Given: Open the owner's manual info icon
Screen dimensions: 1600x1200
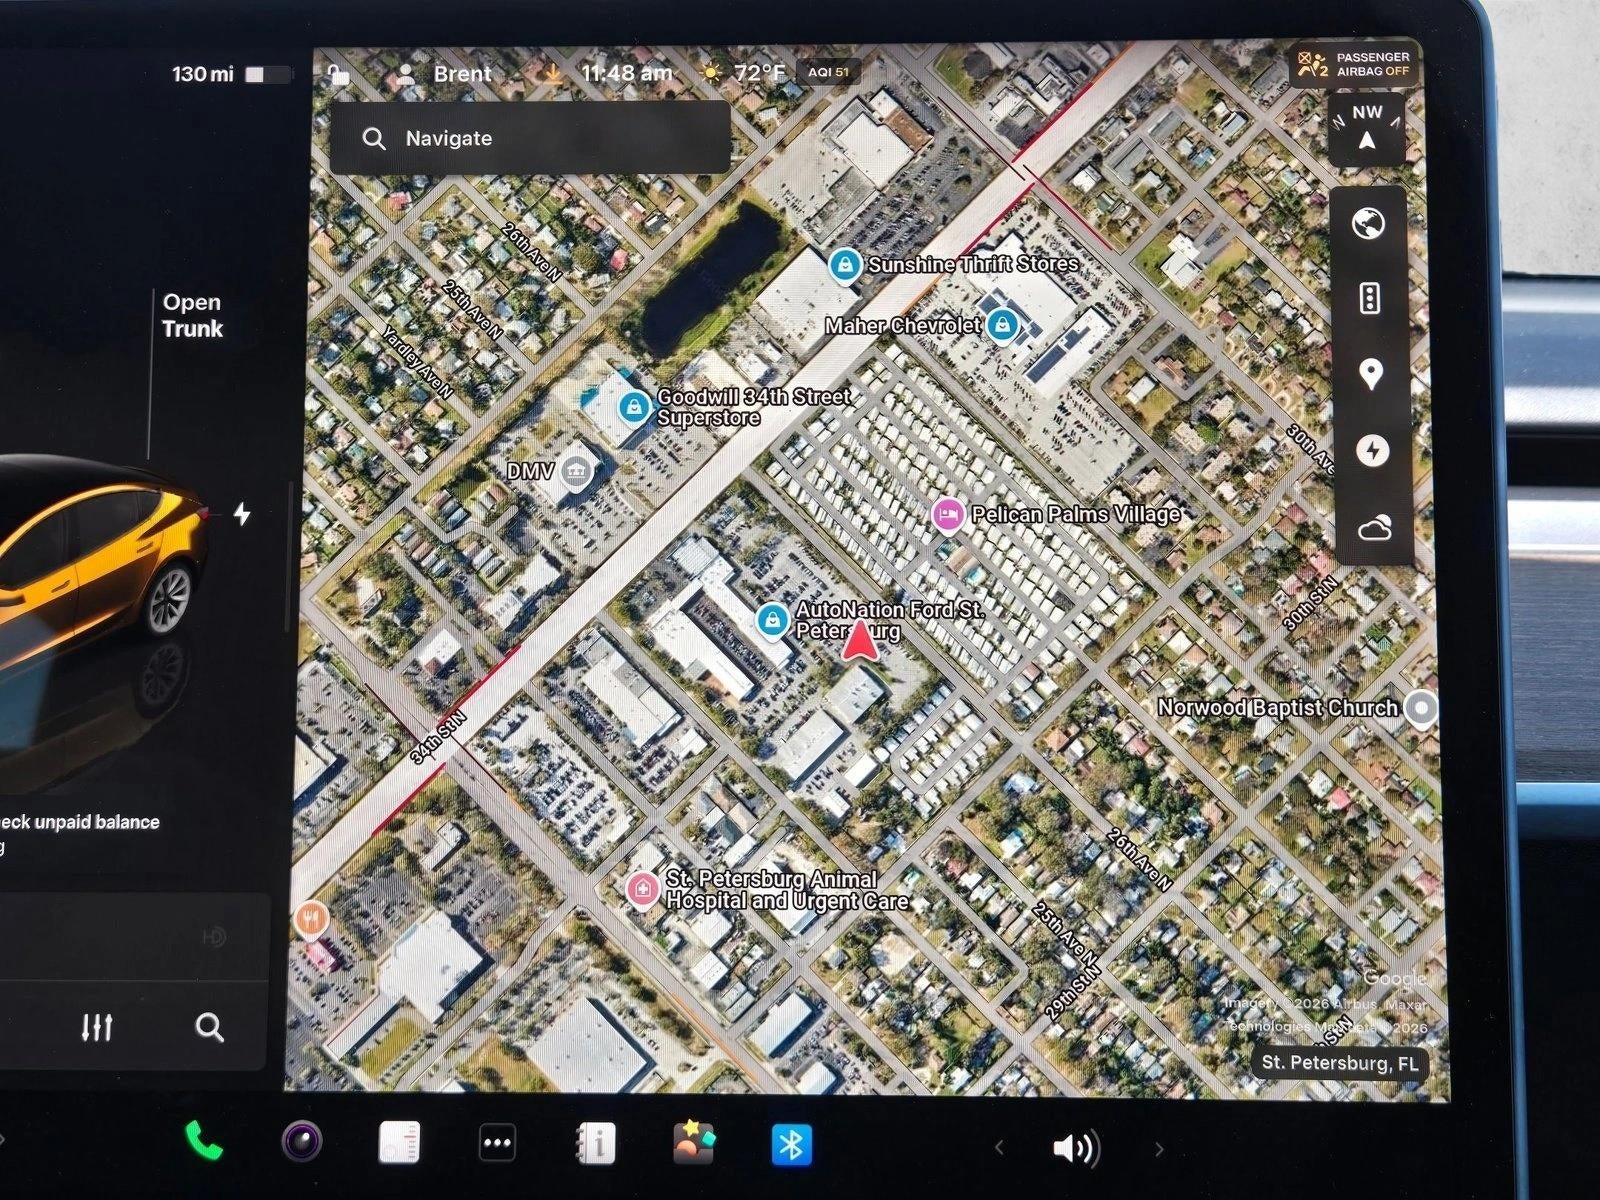Looking at the screenshot, I should coord(596,1142).
